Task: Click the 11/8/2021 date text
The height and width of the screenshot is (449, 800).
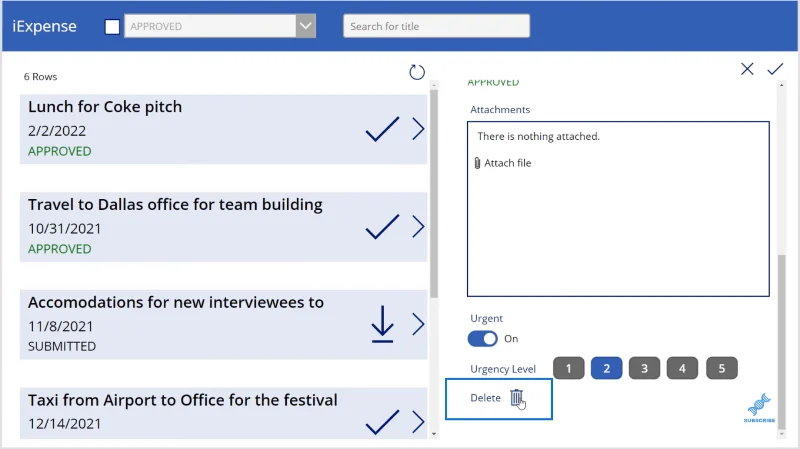Action: click(x=60, y=327)
